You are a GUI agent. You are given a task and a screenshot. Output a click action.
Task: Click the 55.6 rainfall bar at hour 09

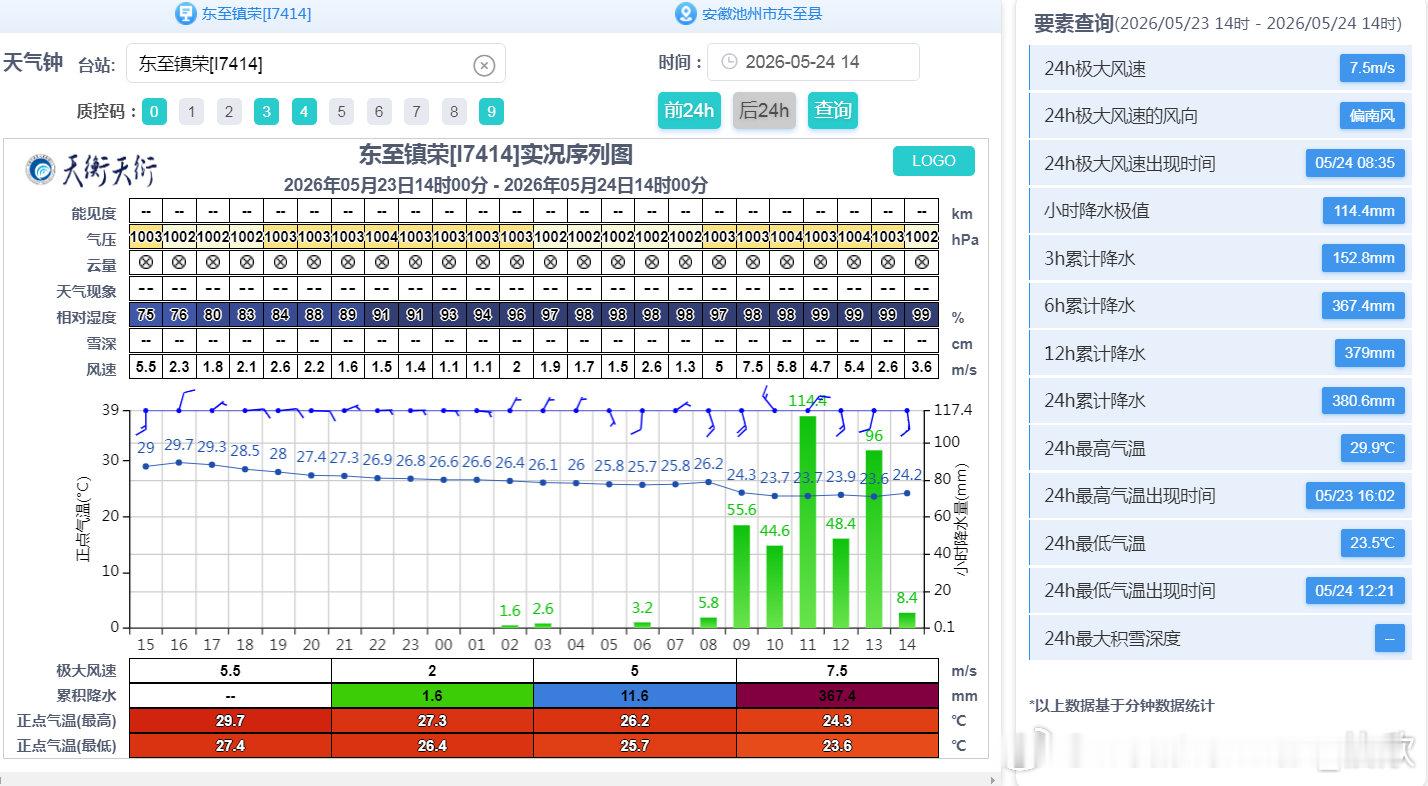click(x=742, y=576)
